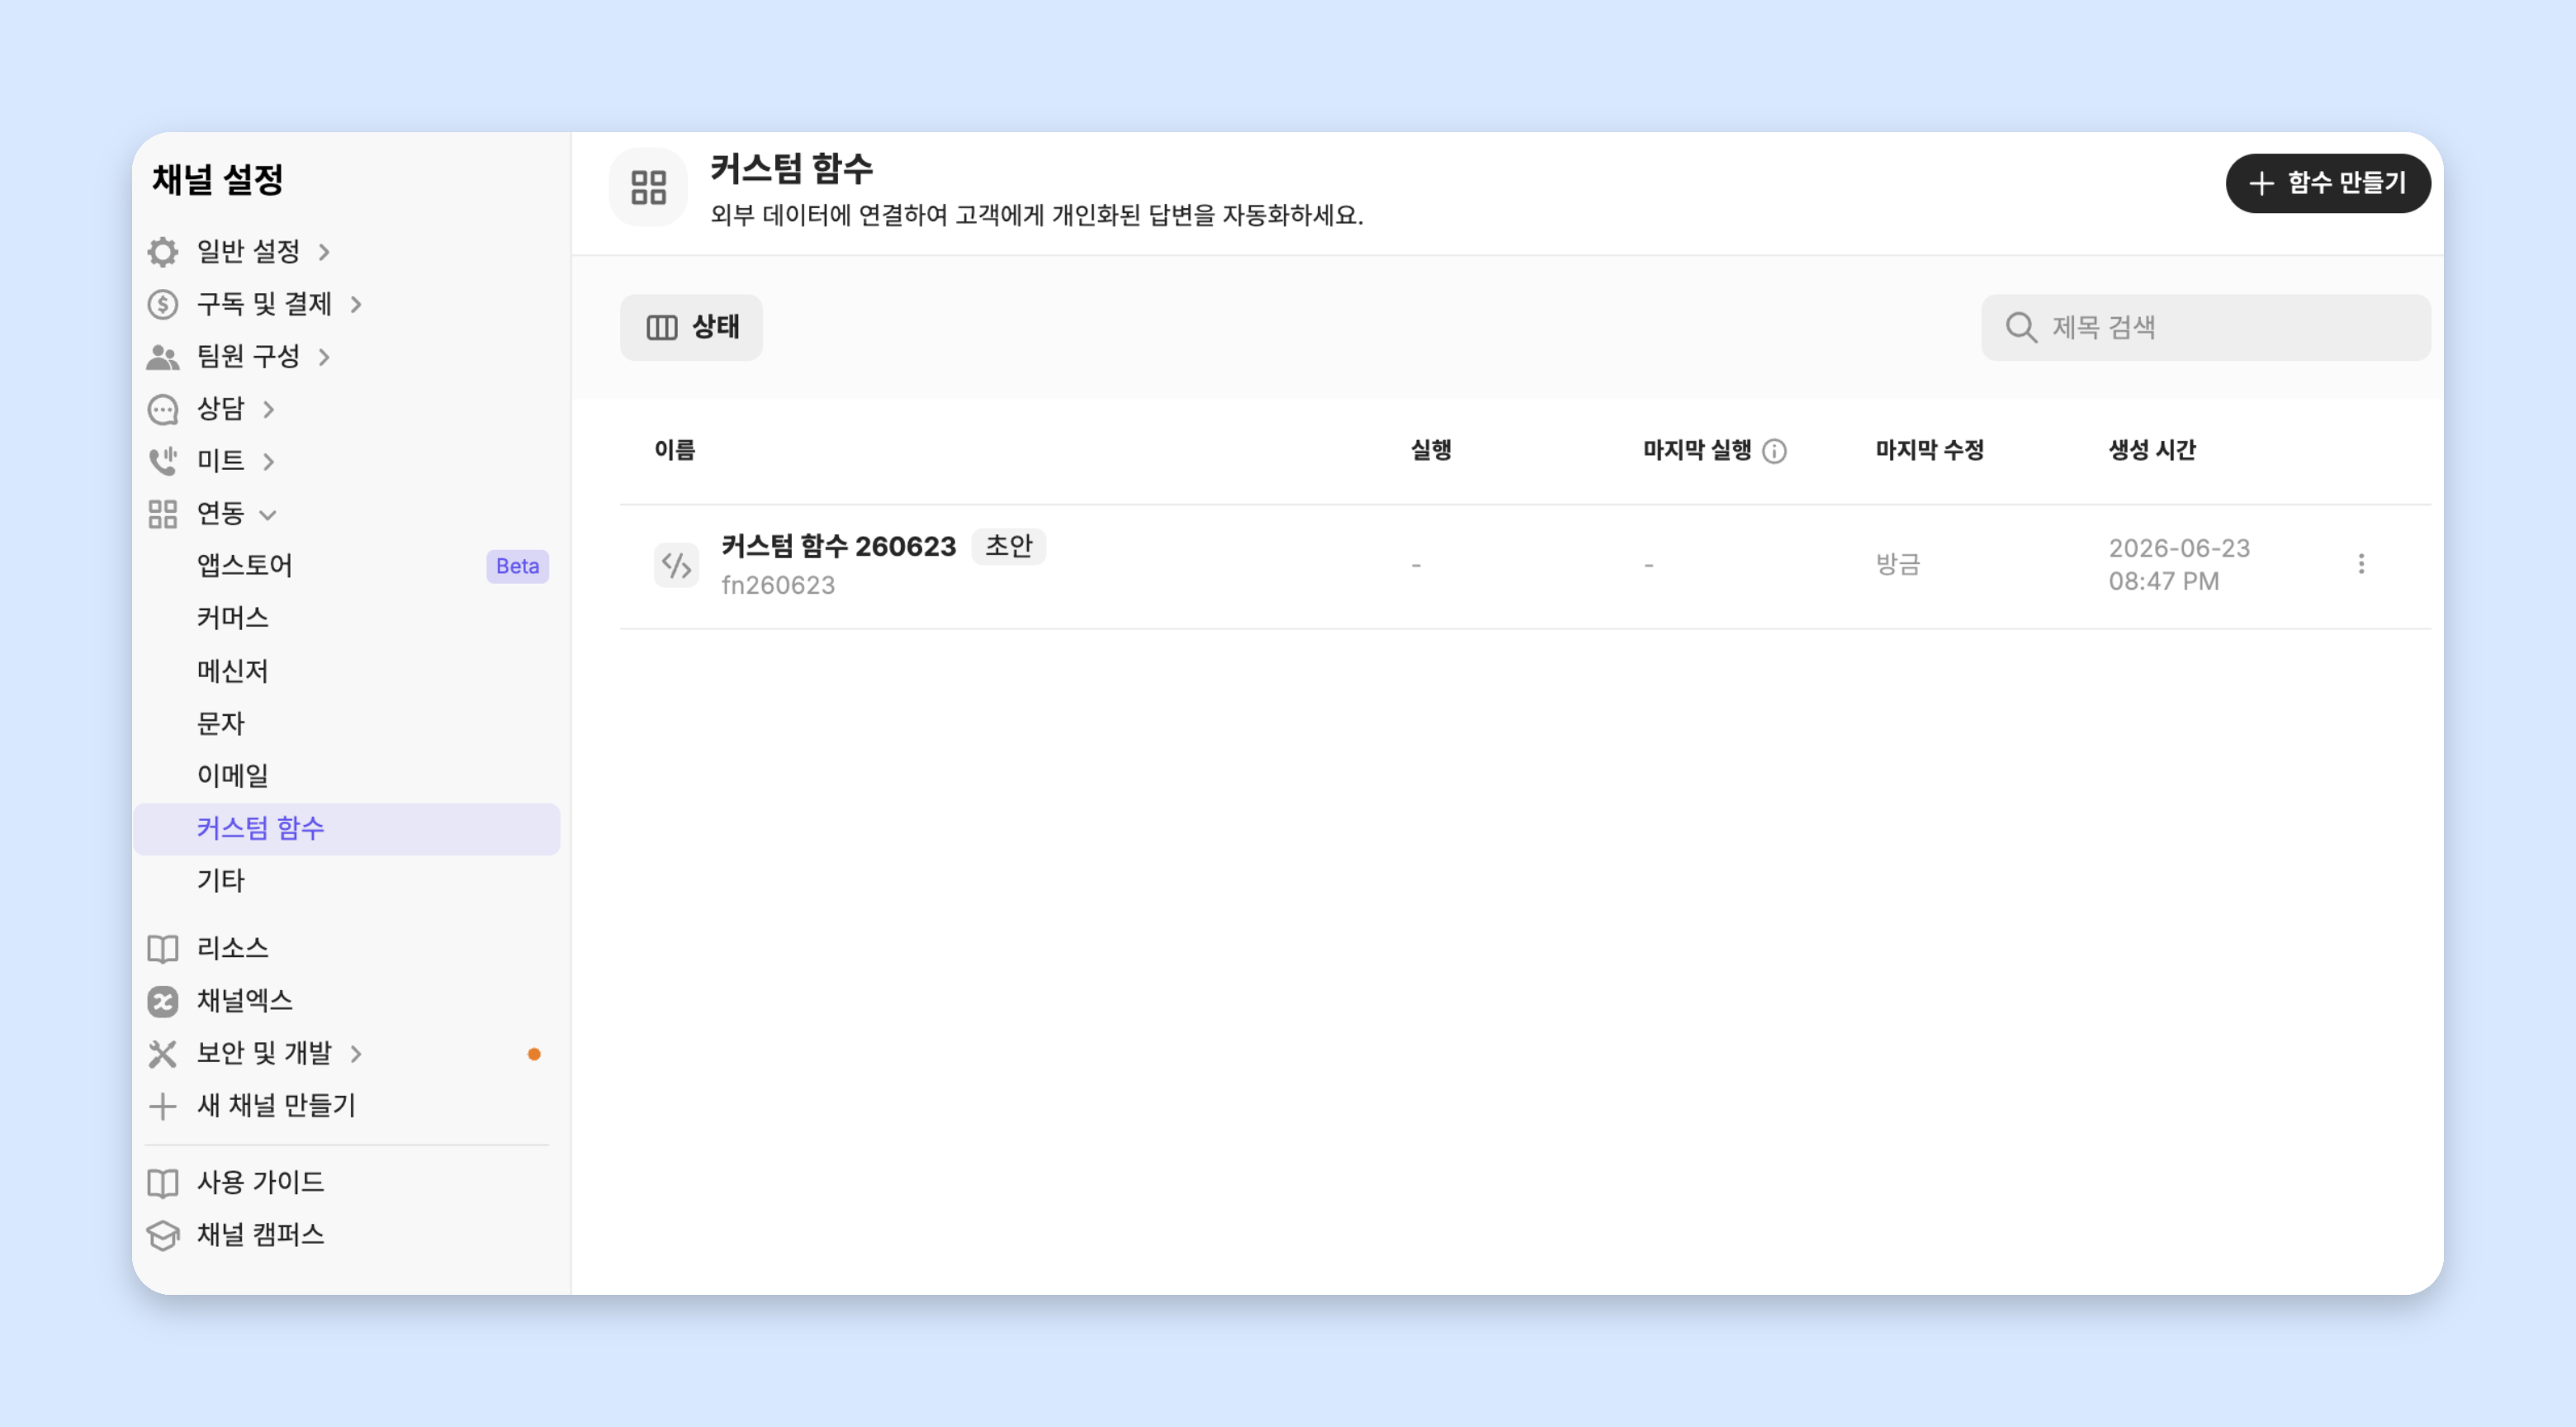The width and height of the screenshot is (2576, 1427).
Task: Click the graduation cap icon for 채널 캠퍼스
Action: [x=163, y=1235]
